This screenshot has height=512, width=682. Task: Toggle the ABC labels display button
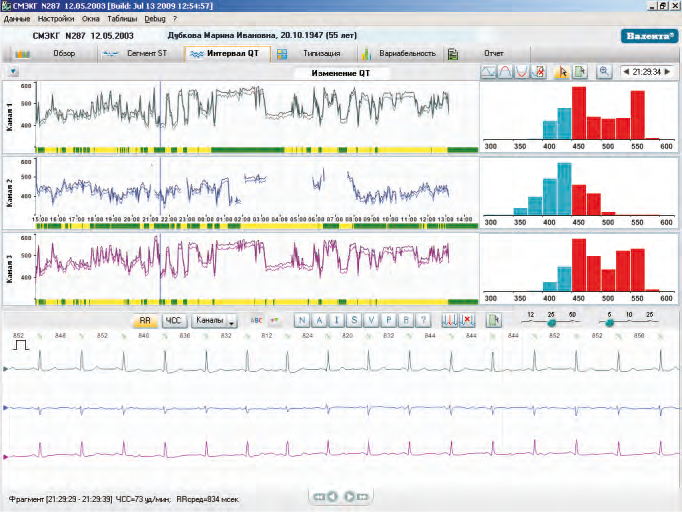[255, 321]
